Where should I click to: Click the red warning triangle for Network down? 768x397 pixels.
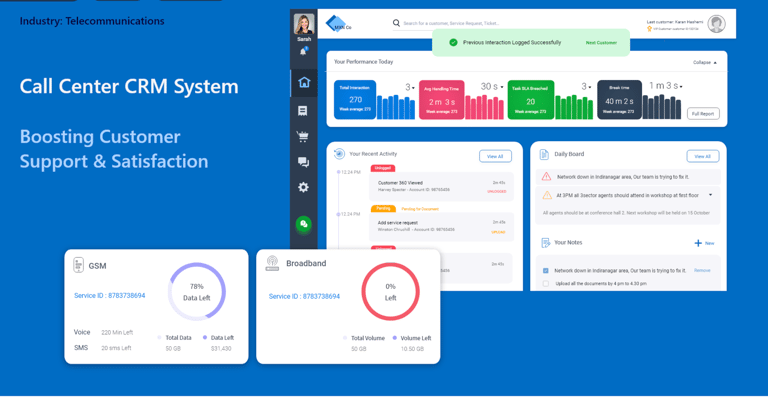click(x=547, y=176)
